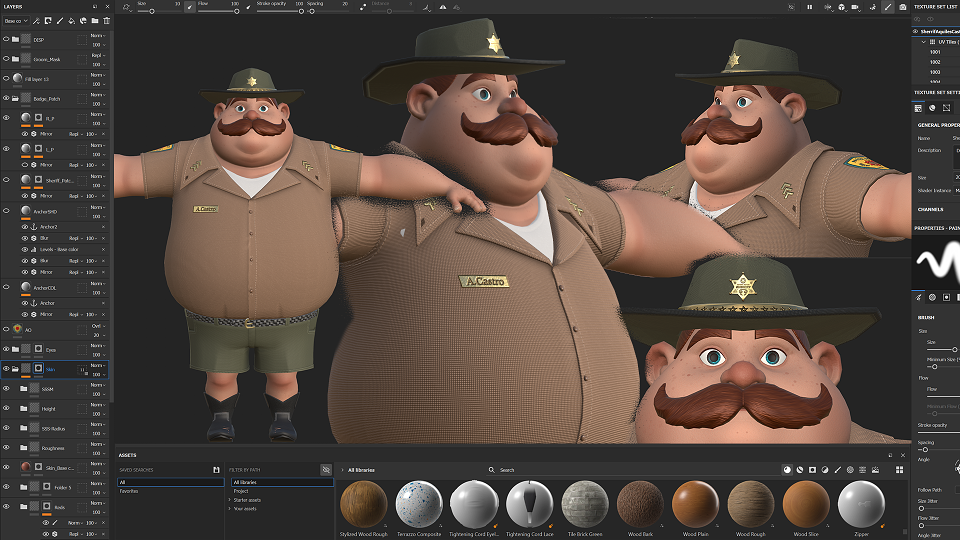Click the add effect wand icon in Layers
The image size is (960, 540).
37,21
